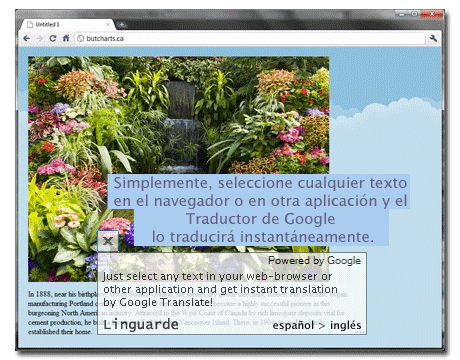Click the Linguarde logo text

[x=141, y=325]
